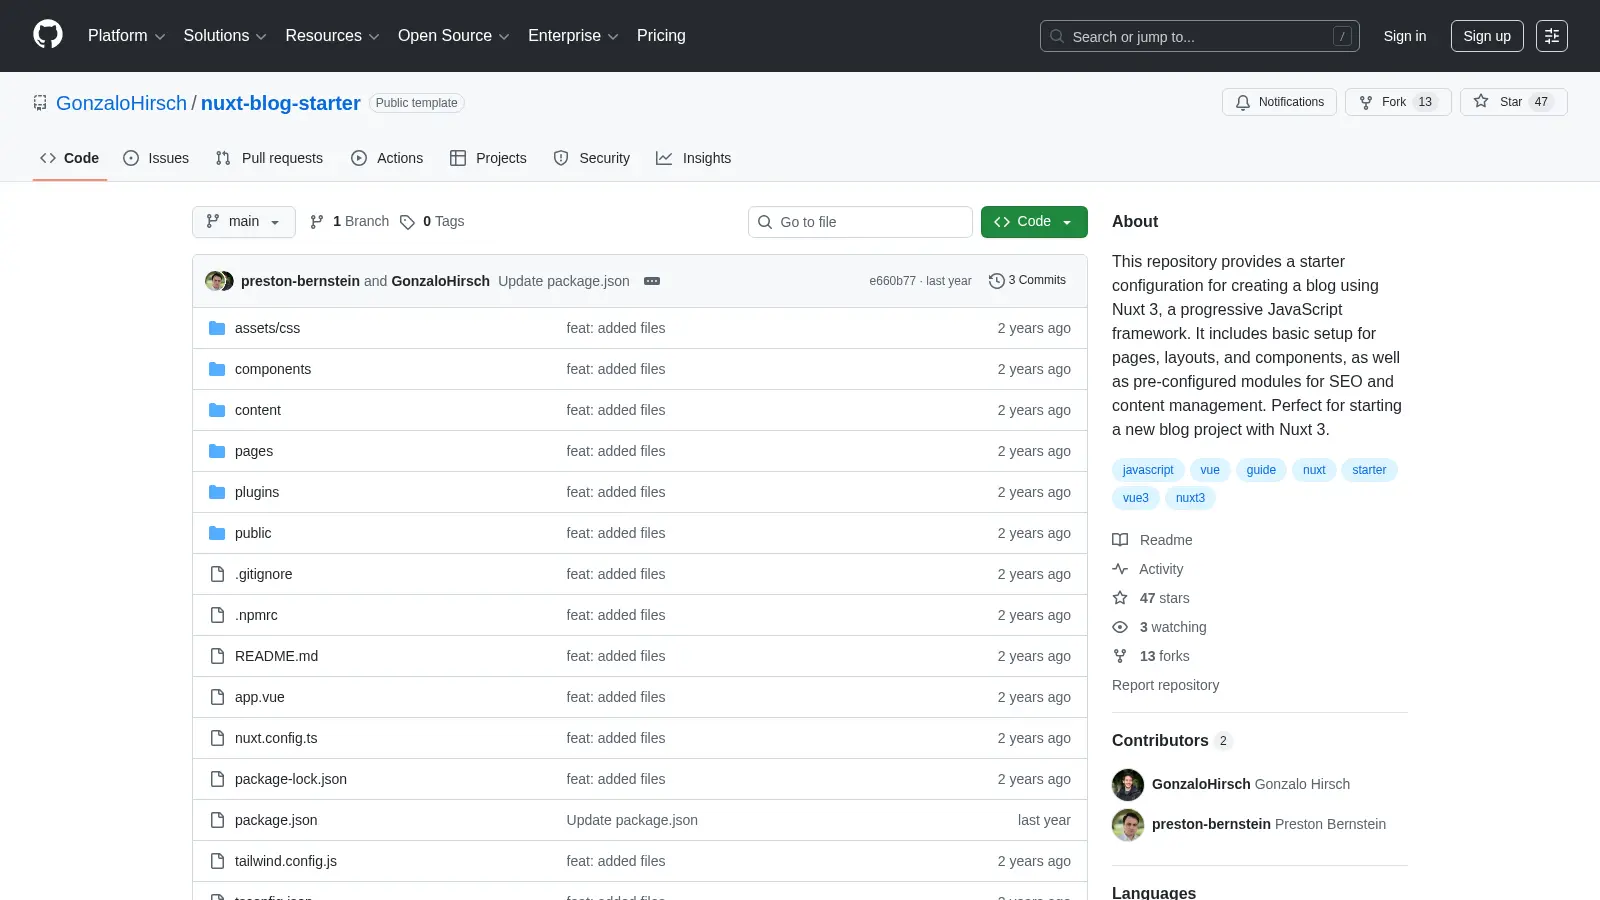This screenshot has width=1600, height=900.
Task: Click the Sign in link
Action: (x=1405, y=36)
